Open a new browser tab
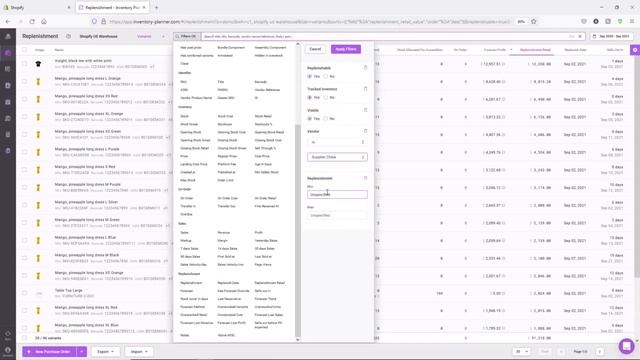 (156, 7)
